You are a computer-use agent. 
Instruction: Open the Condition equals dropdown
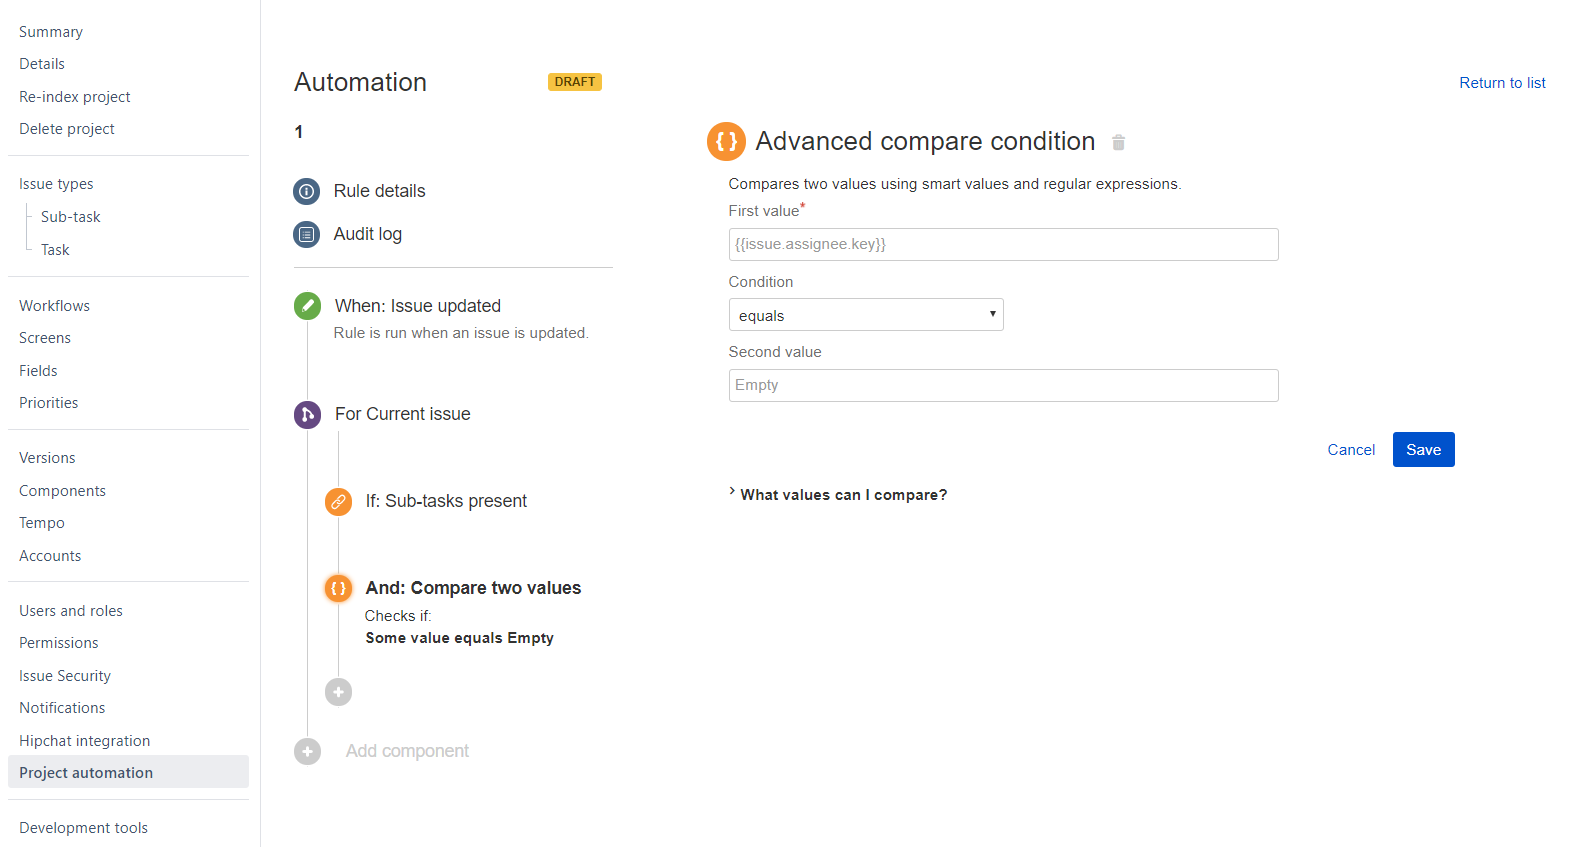coord(866,315)
